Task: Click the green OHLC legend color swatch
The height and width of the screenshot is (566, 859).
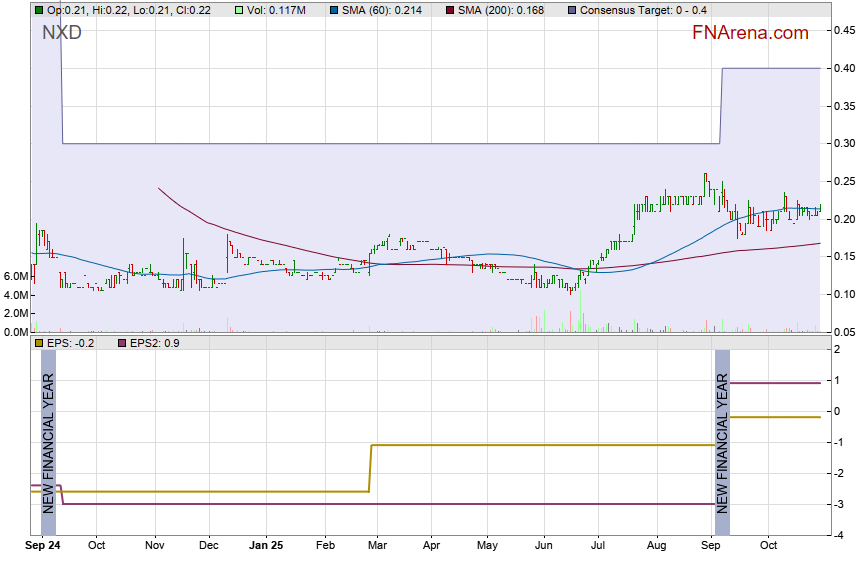Action: [39, 10]
